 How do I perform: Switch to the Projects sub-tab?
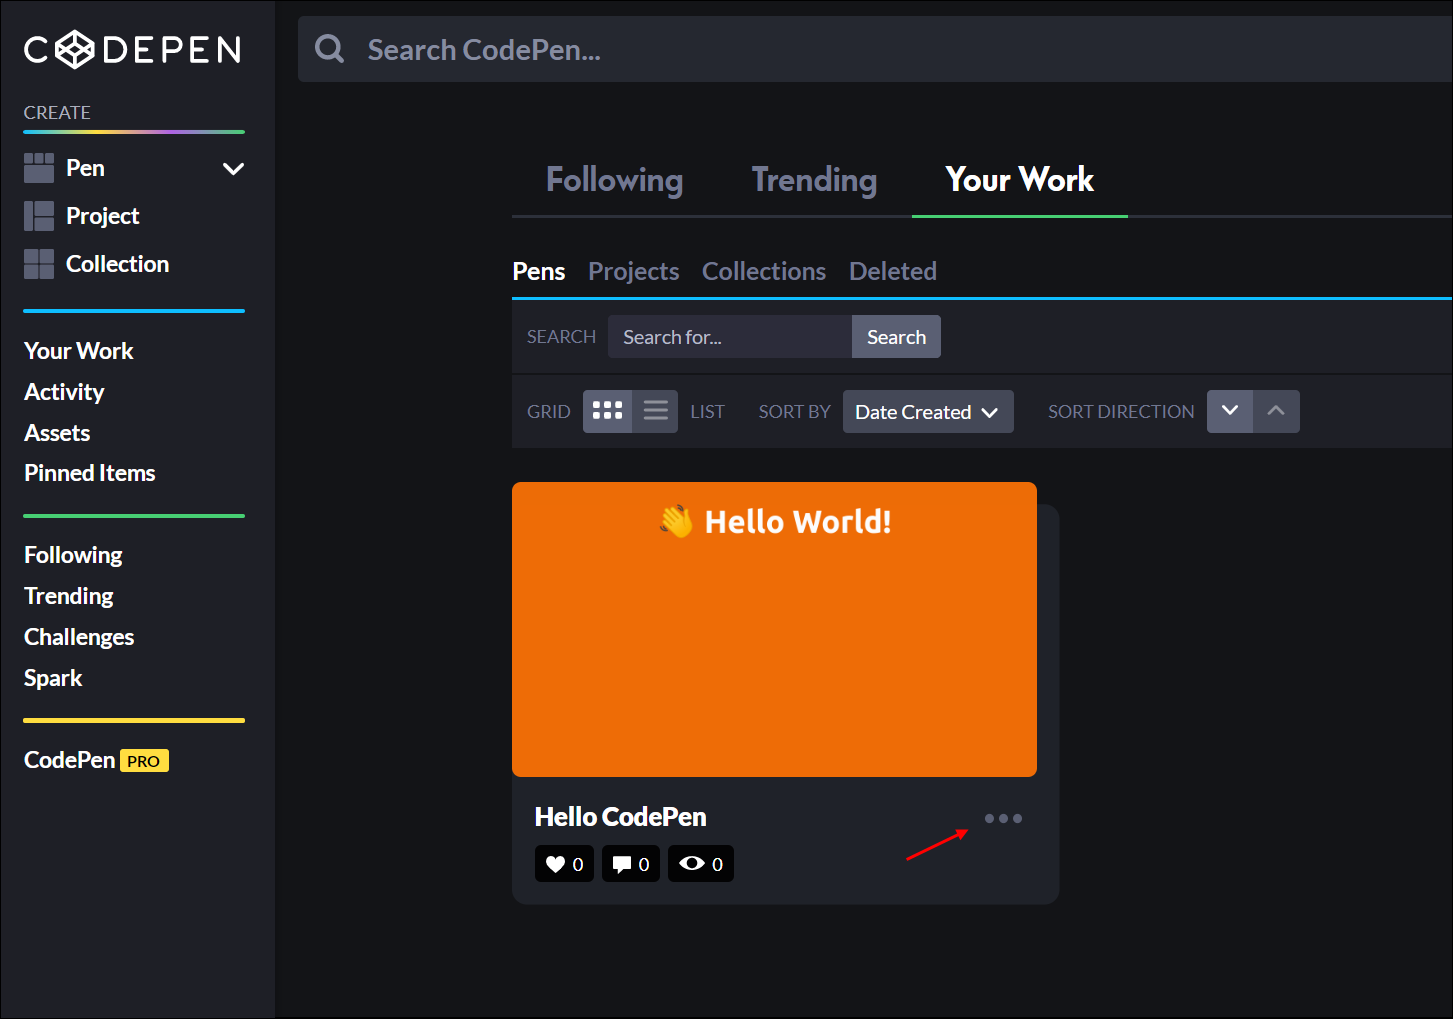pyautogui.click(x=634, y=271)
